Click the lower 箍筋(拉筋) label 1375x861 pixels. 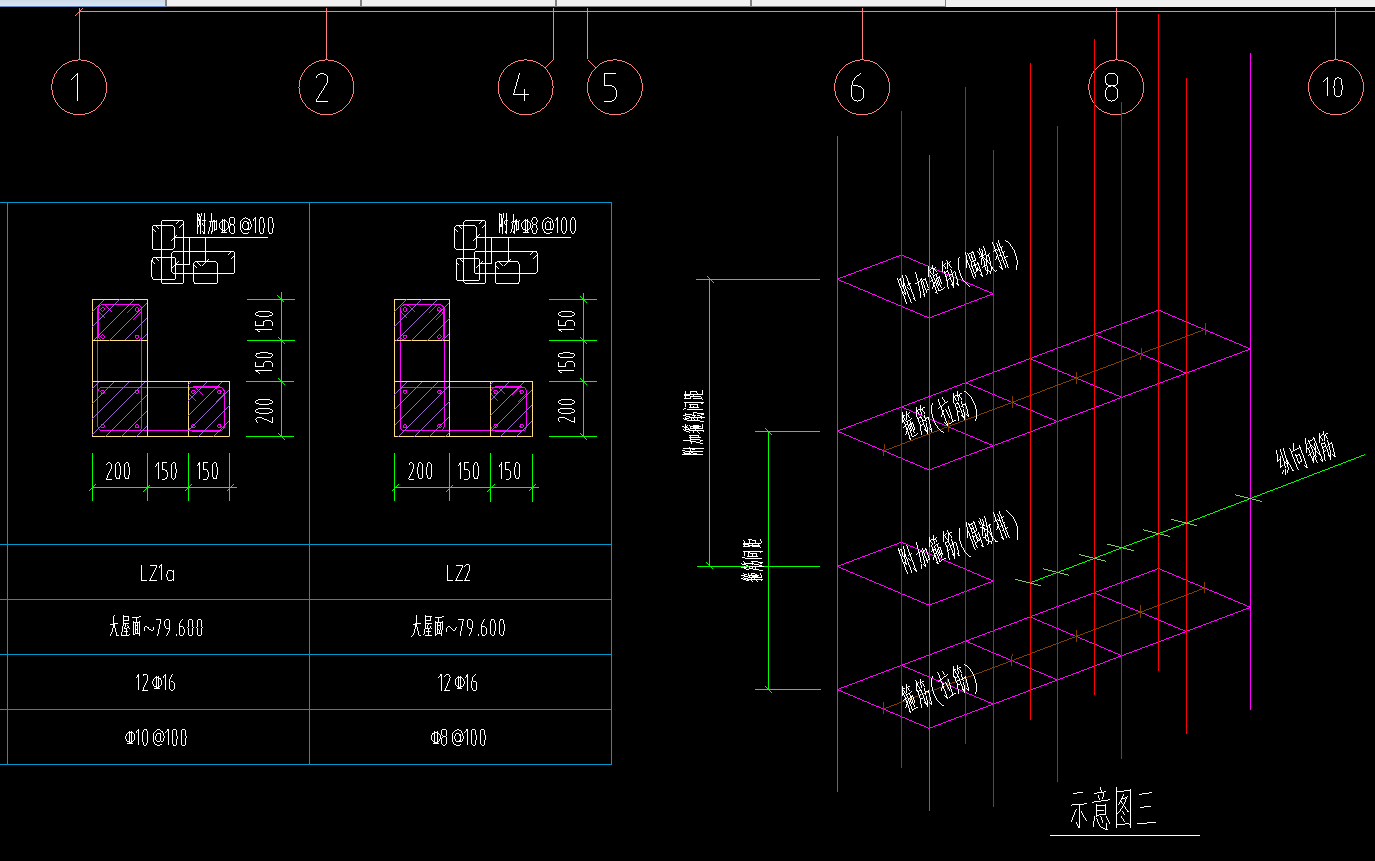tap(938, 689)
